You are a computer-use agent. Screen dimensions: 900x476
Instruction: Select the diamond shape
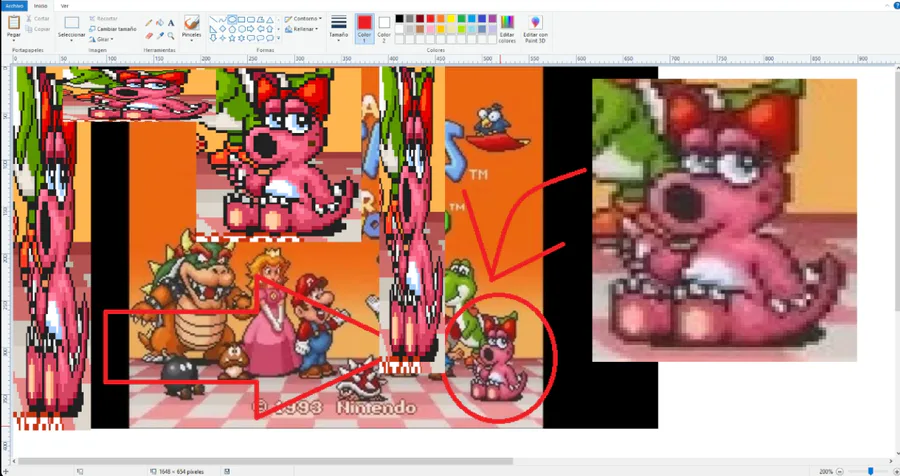tap(222, 29)
